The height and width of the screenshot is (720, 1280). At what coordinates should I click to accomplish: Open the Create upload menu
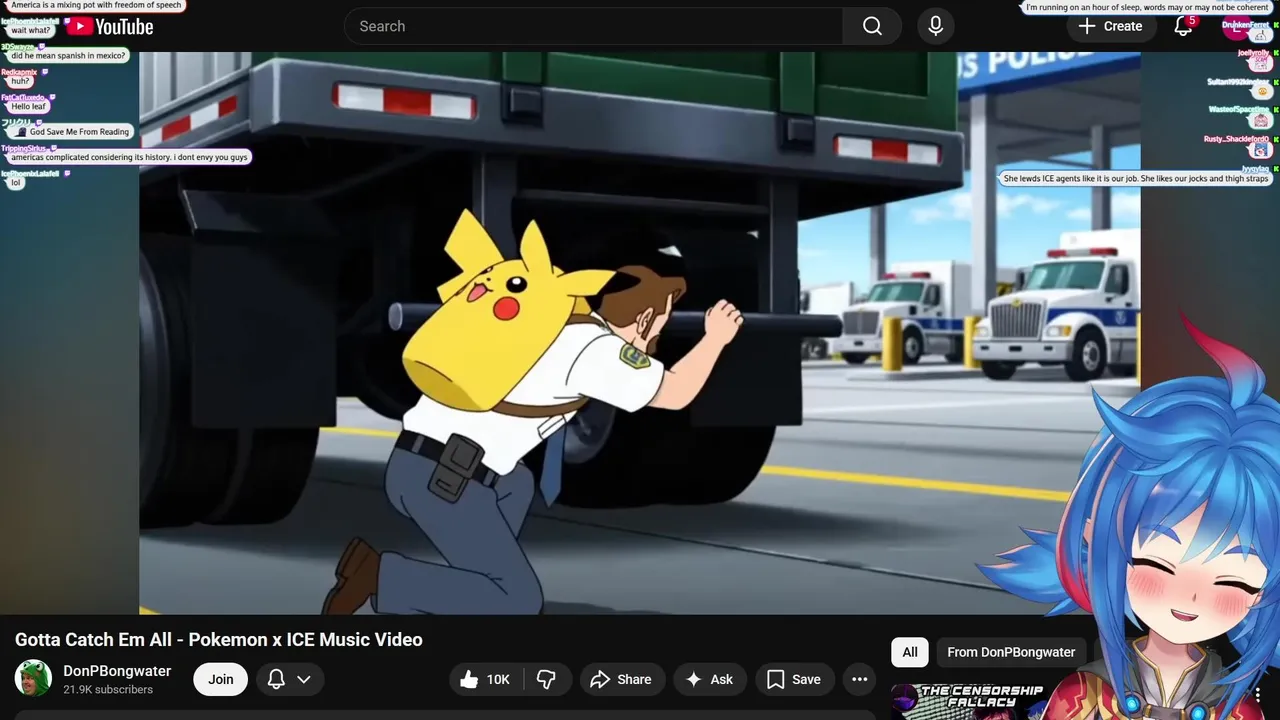coord(1110,26)
